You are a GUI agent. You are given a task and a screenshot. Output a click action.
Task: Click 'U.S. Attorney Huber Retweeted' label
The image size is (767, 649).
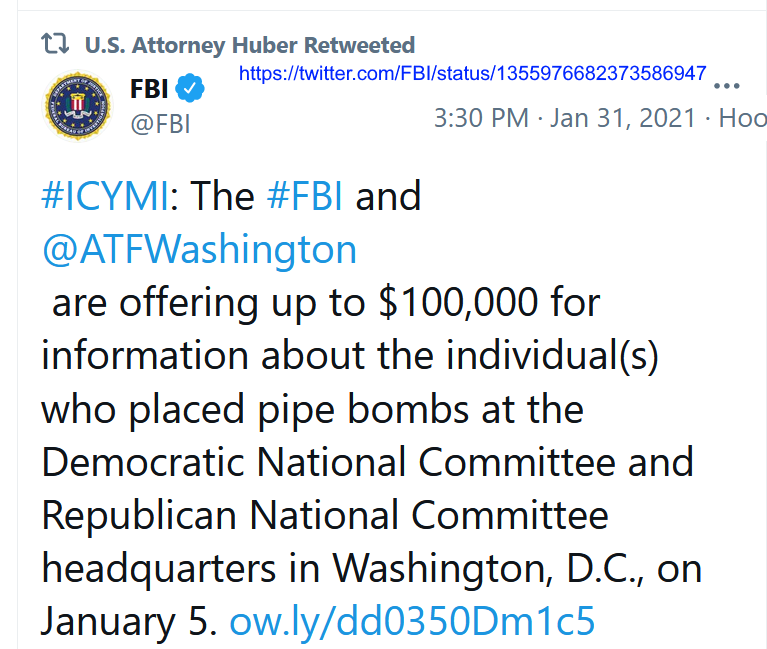(x=250, y=45)
